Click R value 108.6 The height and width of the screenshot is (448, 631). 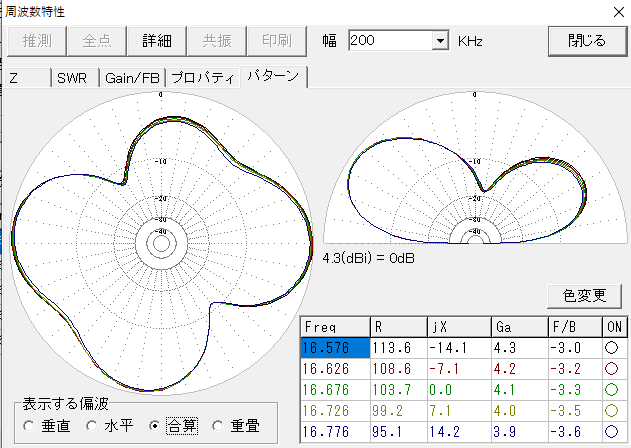[399, 369]
